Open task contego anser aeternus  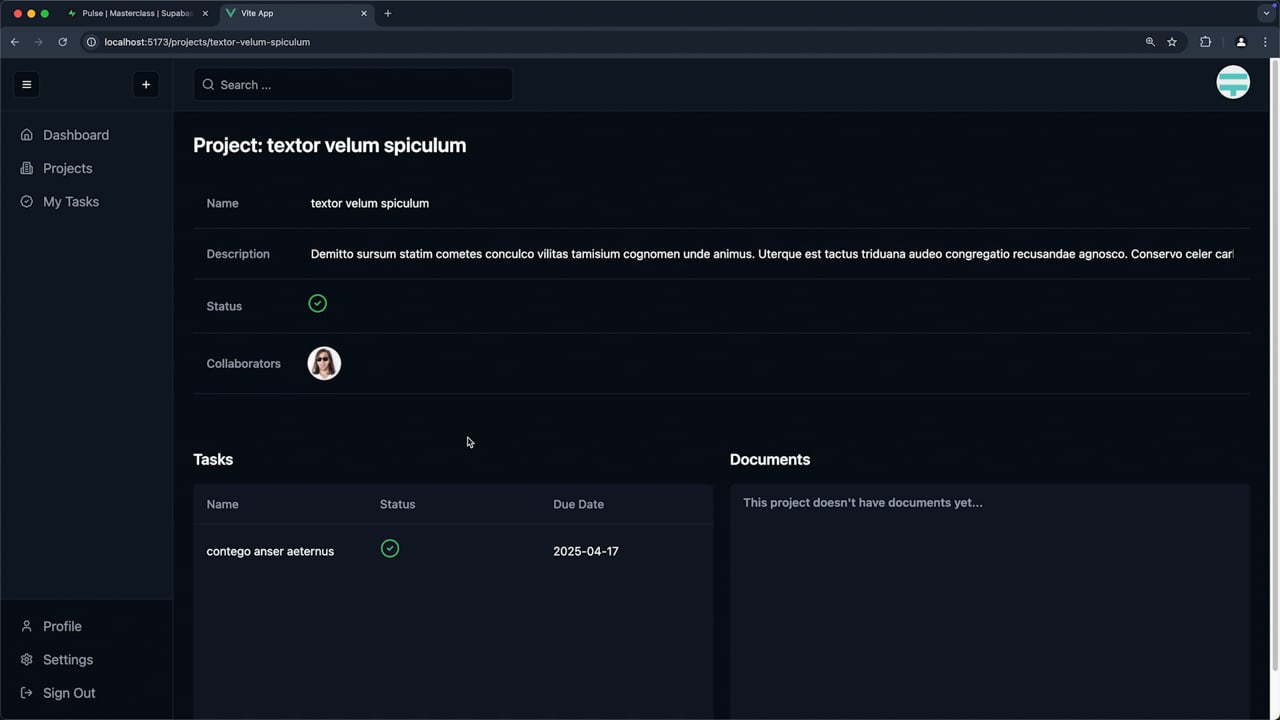click(x=270, y=551)
